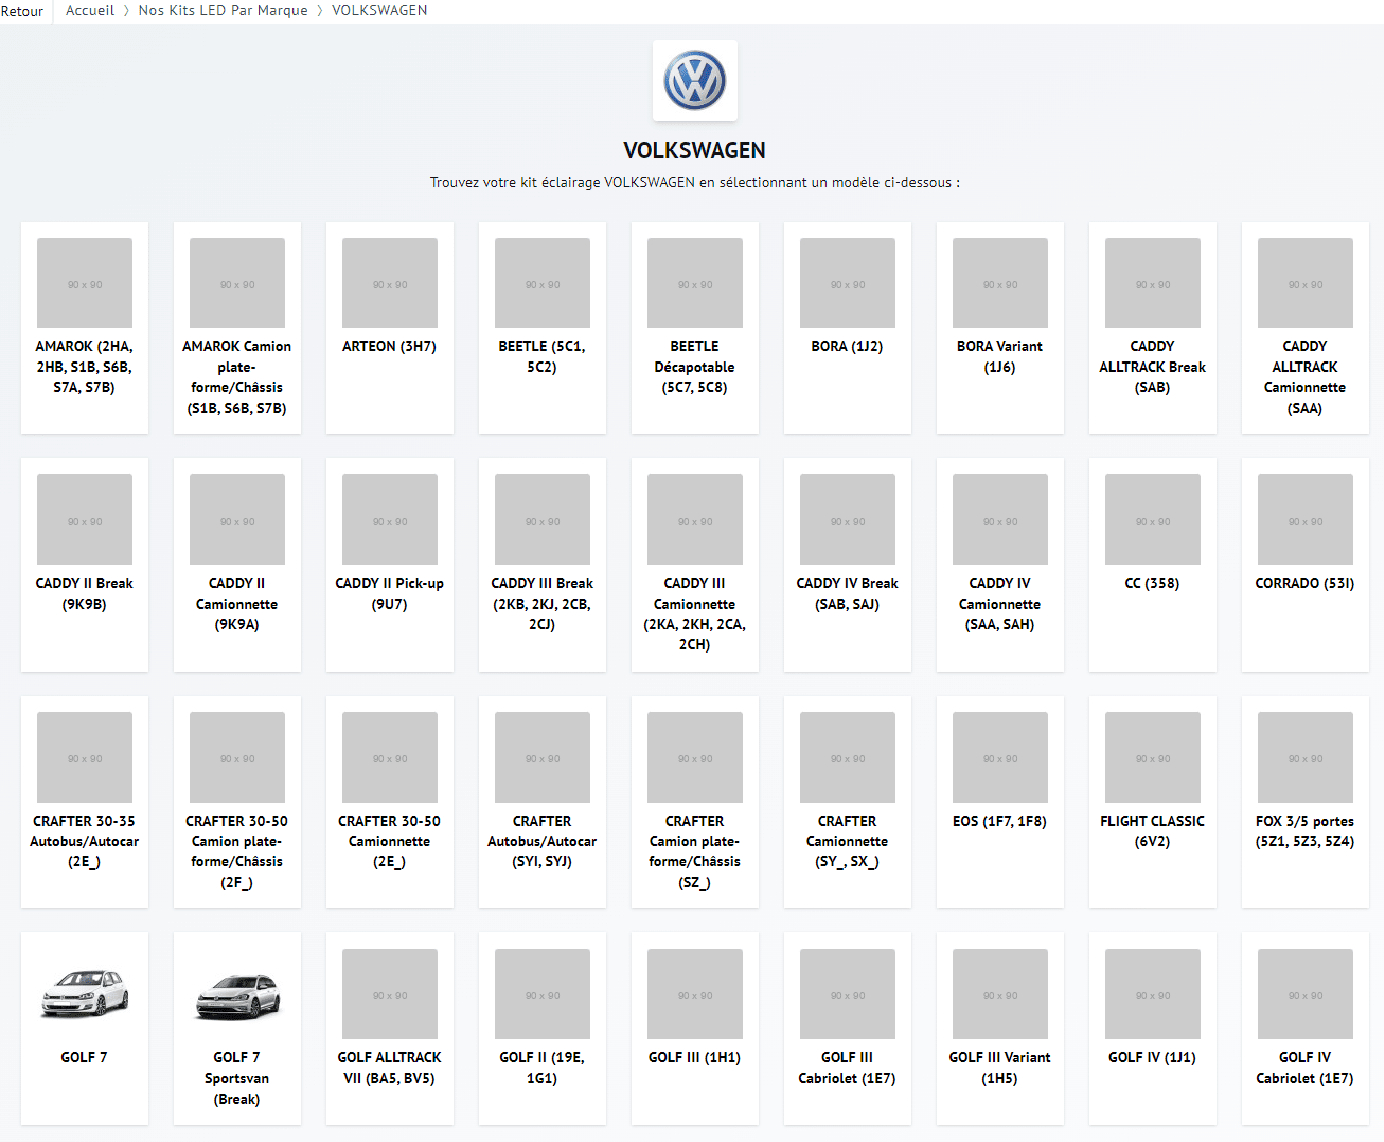Select CADDY IV Break (SAB, SAJ)
1384x1142 pixels.
847,565
